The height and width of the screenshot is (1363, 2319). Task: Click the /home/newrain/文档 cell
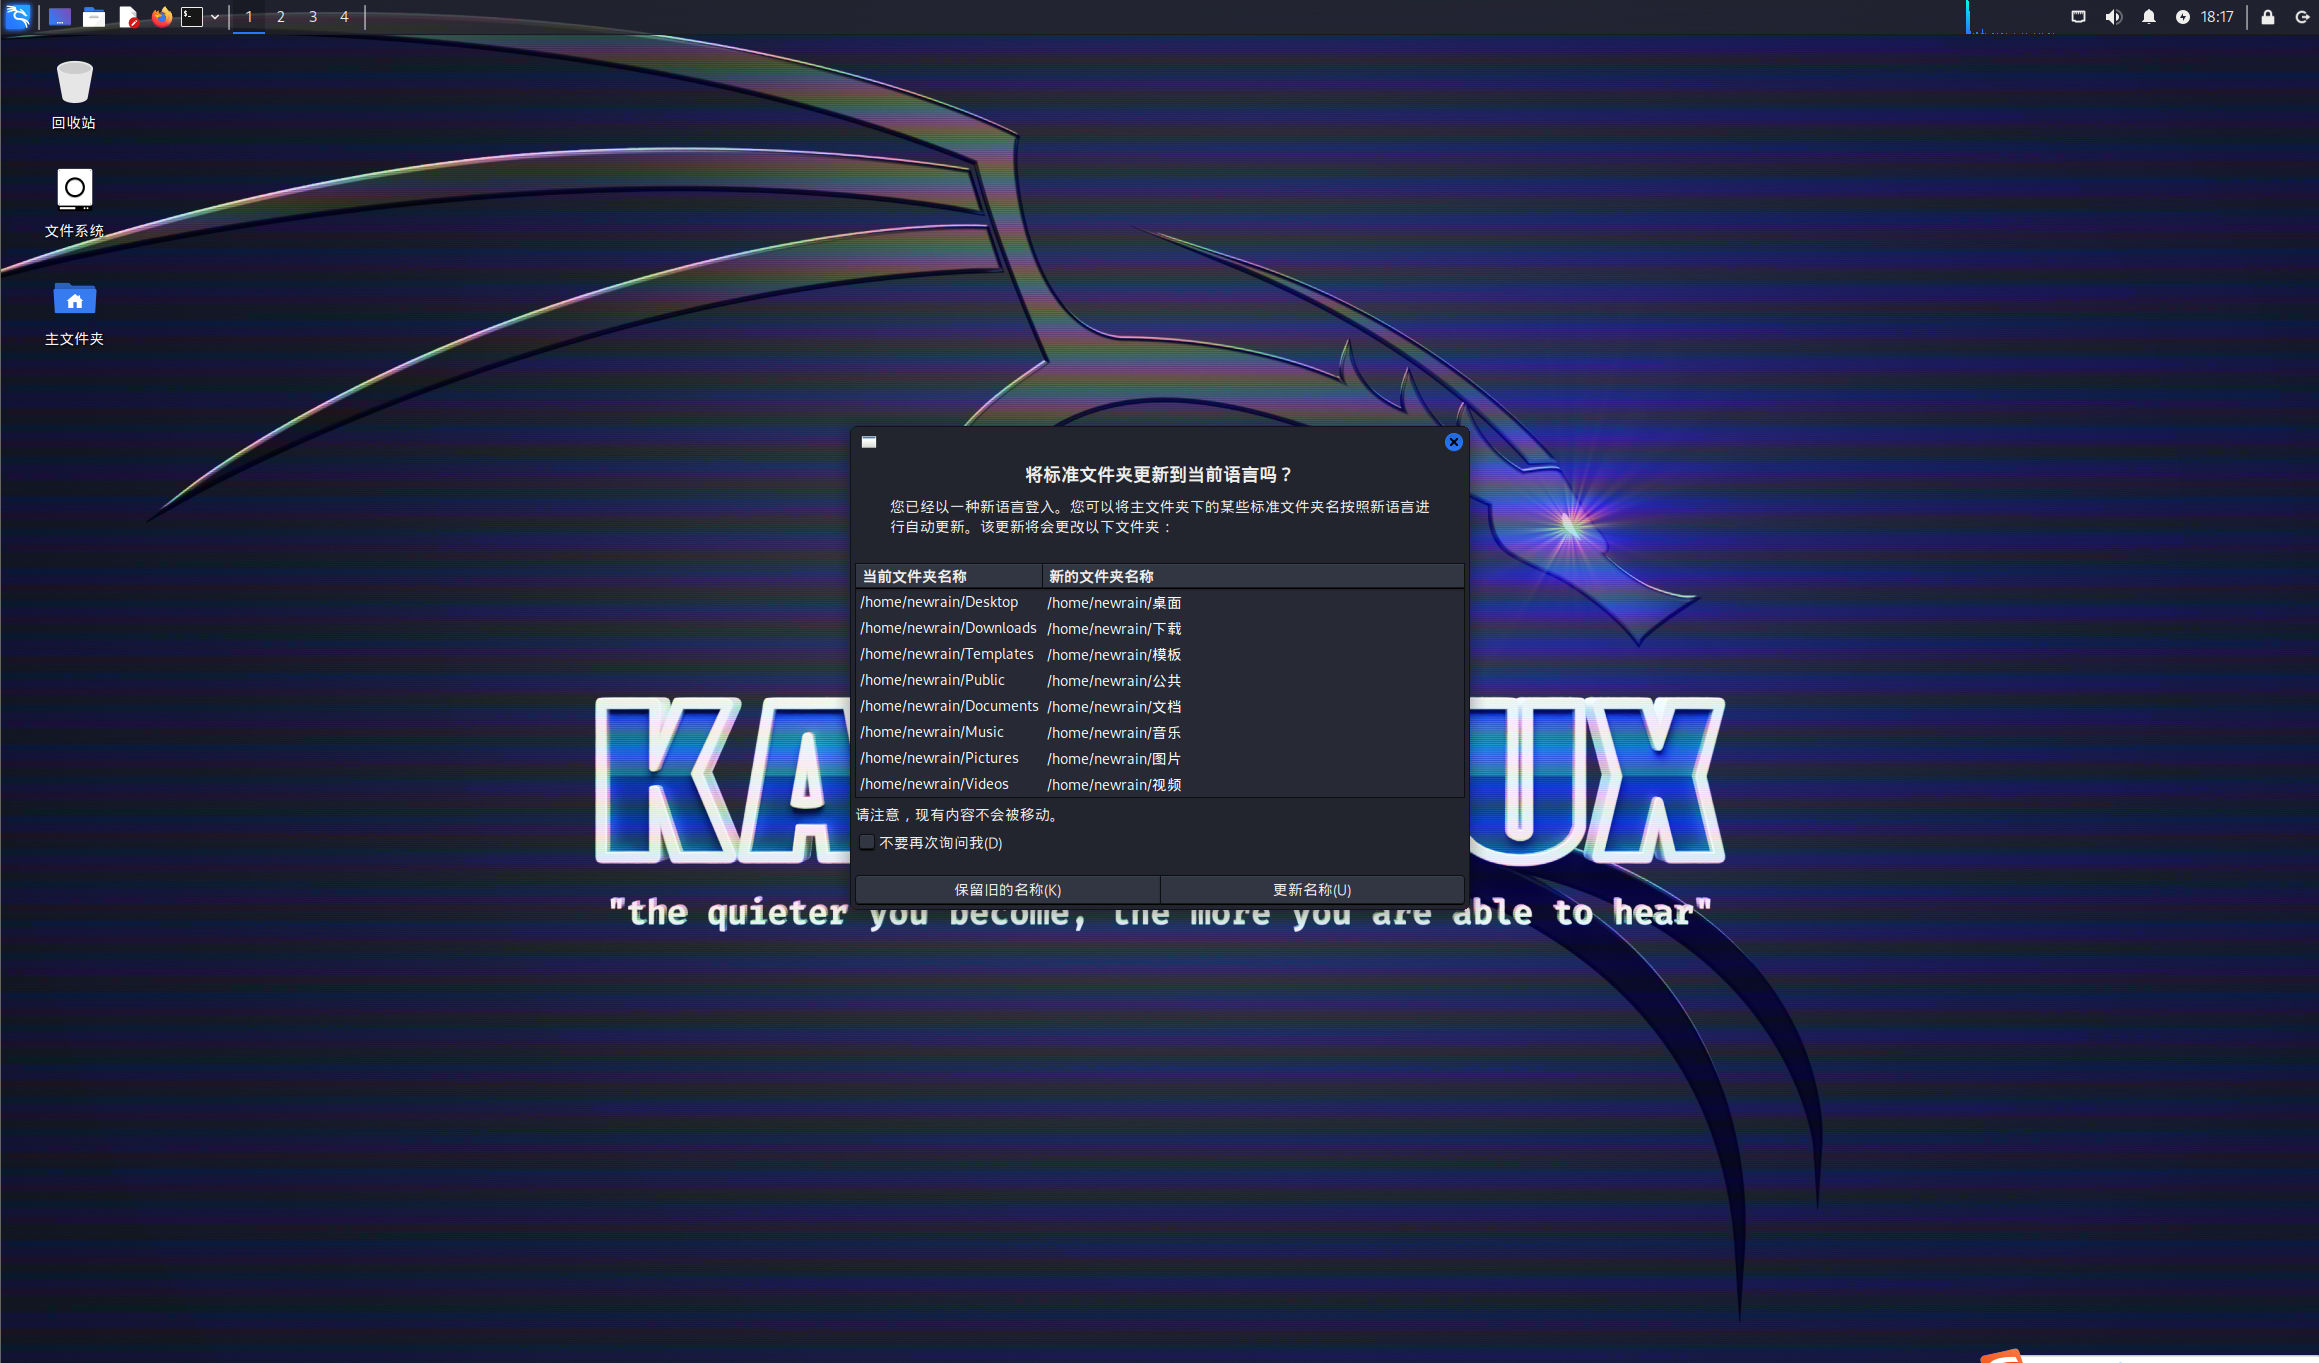pyautogui.click(x=1114, y=707)
